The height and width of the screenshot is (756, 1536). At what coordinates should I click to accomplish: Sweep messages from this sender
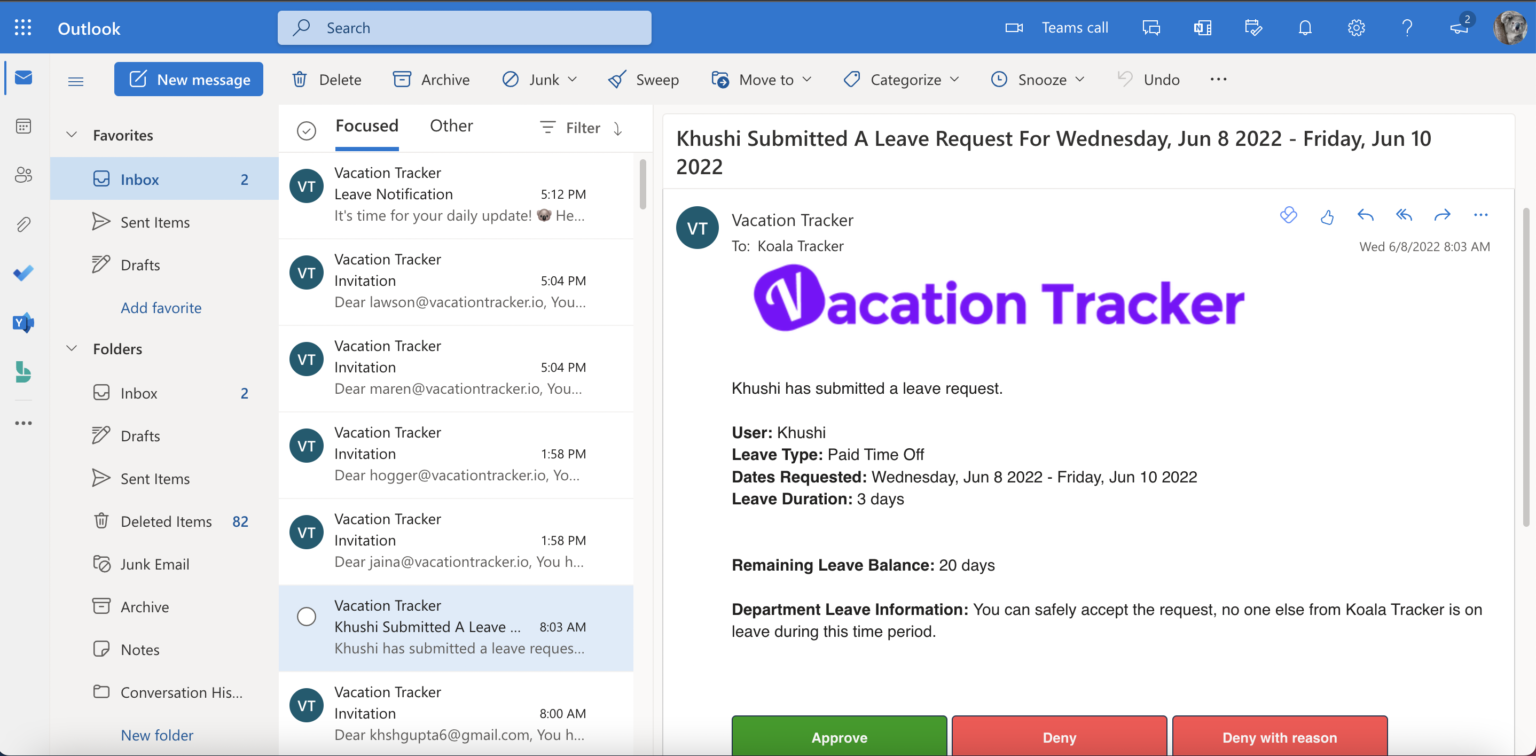coord(643,79)
